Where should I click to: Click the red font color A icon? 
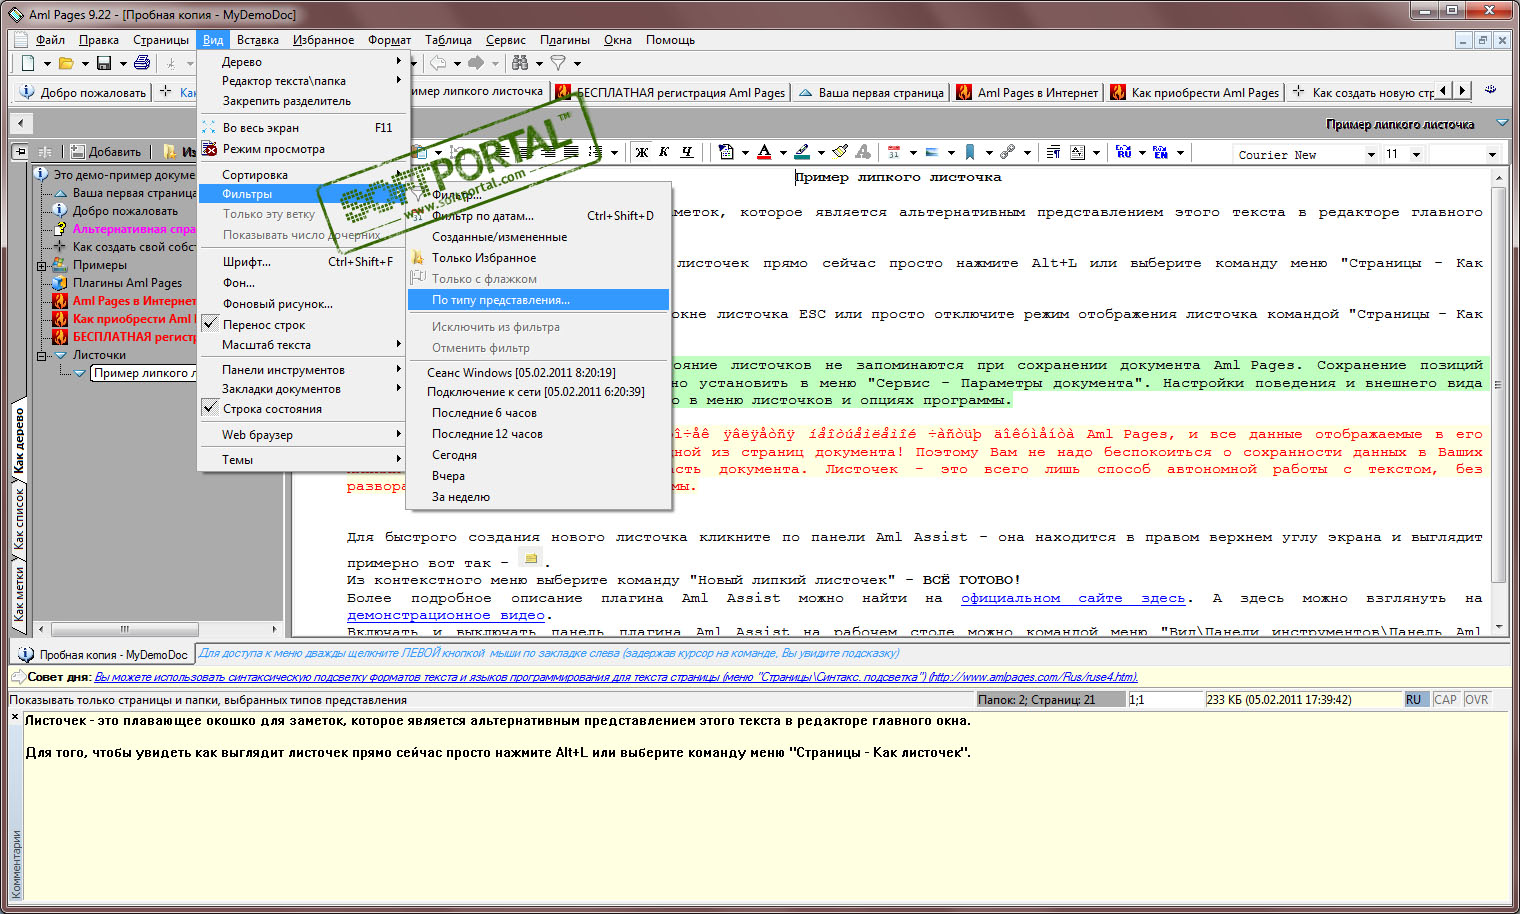point(764,152)
